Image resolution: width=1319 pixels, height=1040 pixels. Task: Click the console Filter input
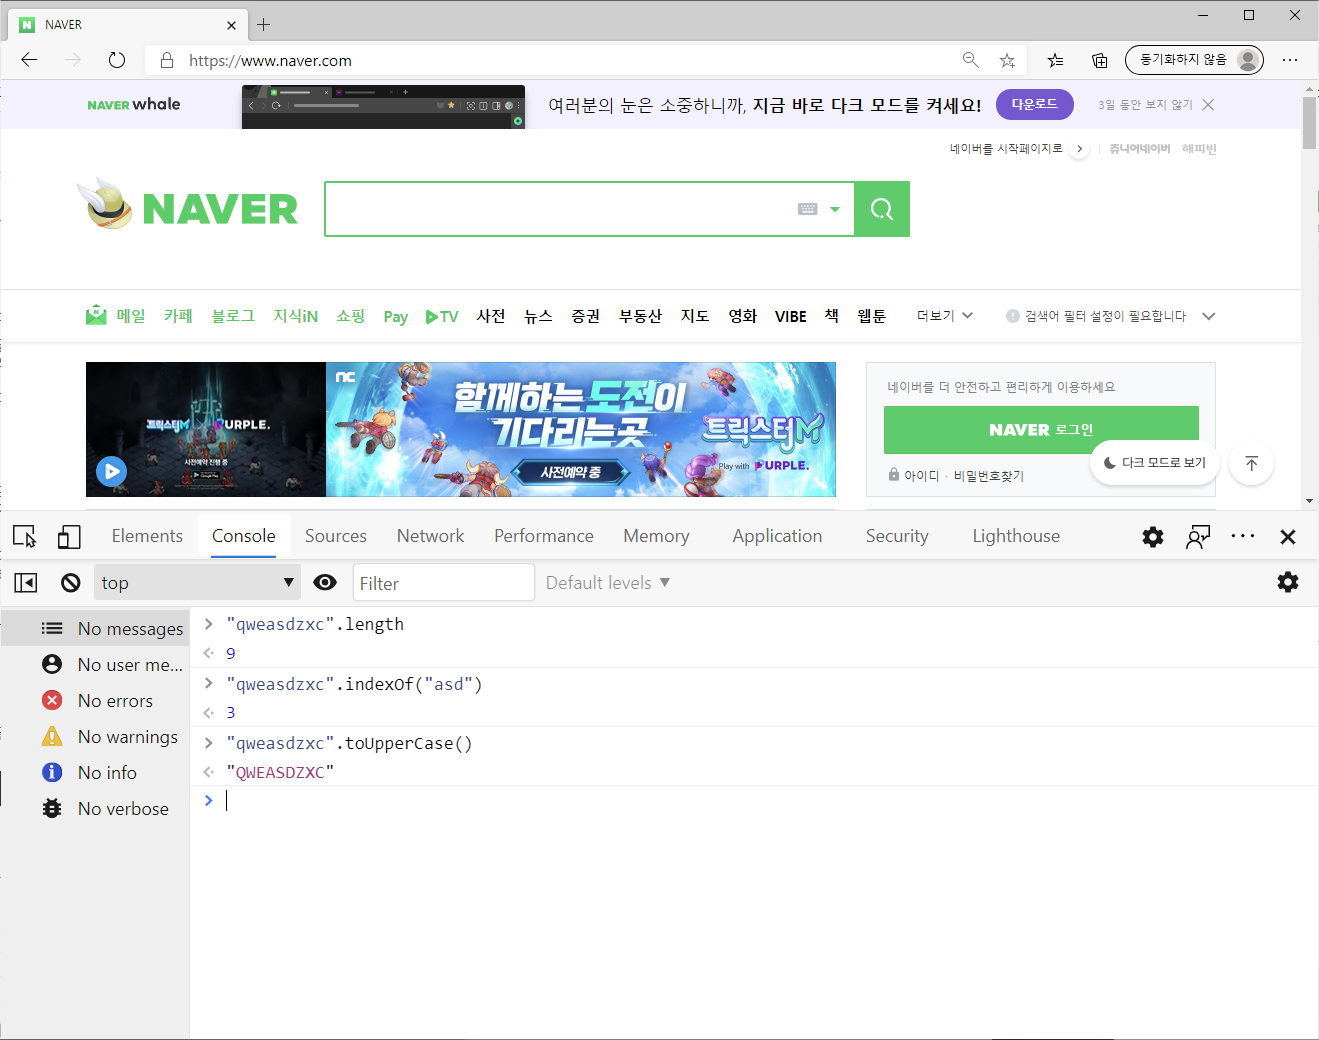pos(444,583)
